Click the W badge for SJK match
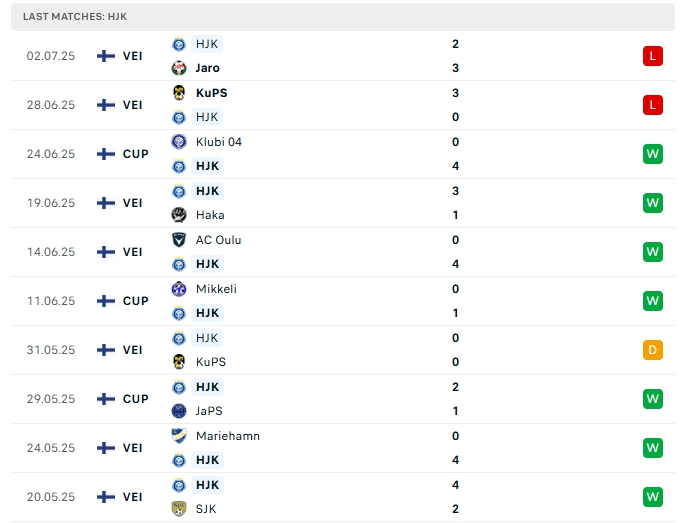The image size is (686, 523). 653,497
